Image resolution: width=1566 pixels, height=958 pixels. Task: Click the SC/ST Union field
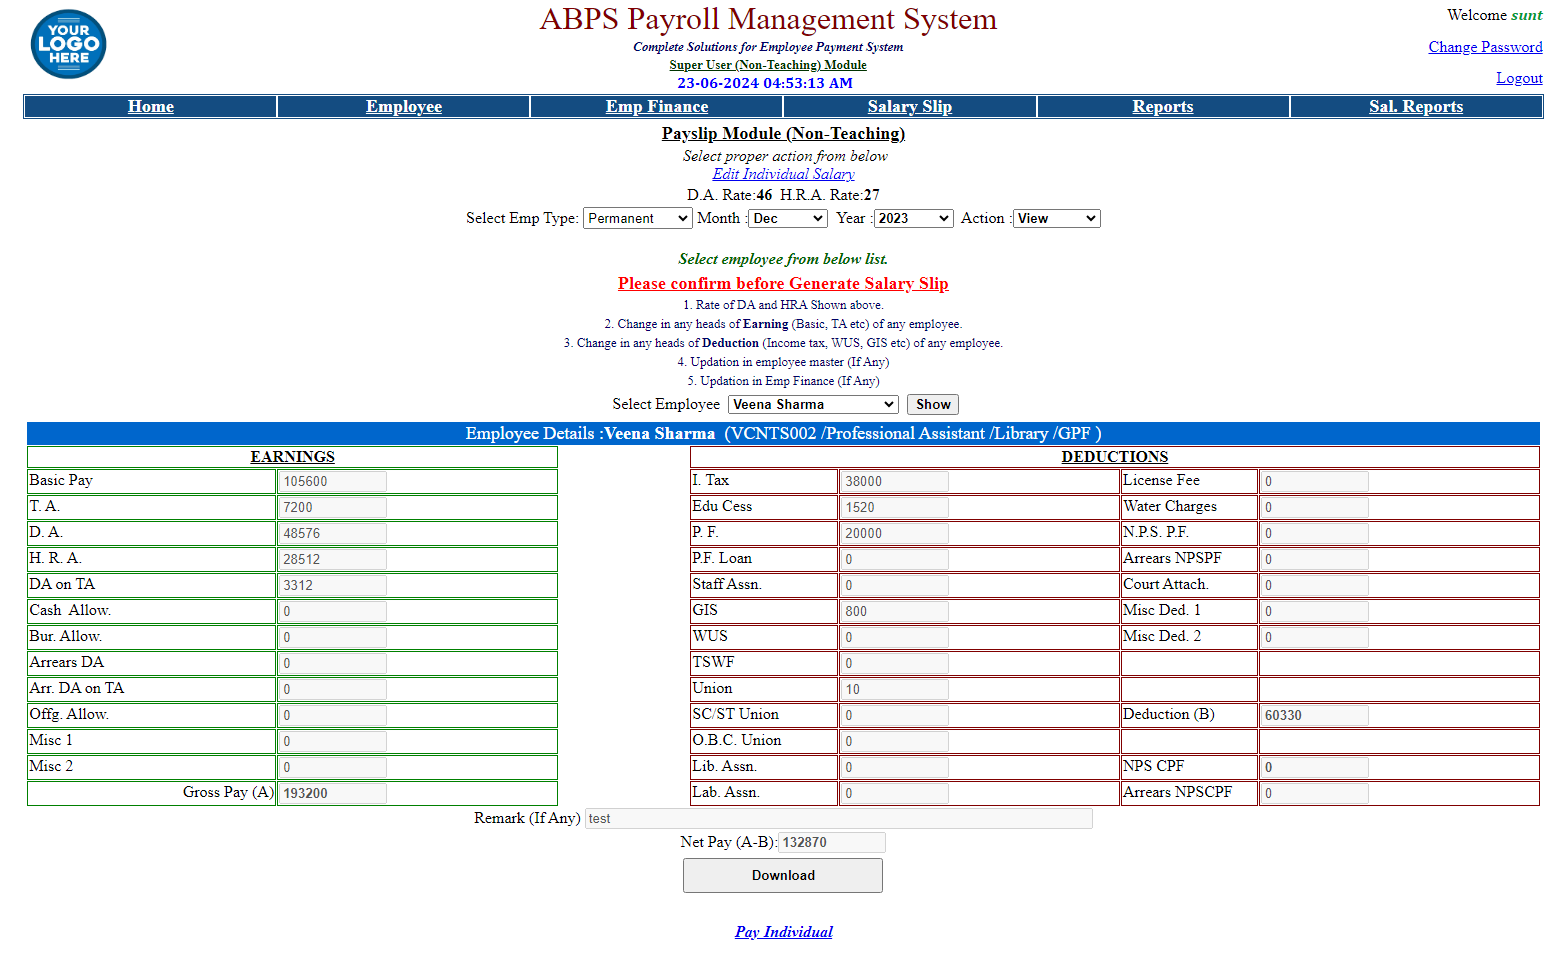pyautogui.click(x=894, y=715)
